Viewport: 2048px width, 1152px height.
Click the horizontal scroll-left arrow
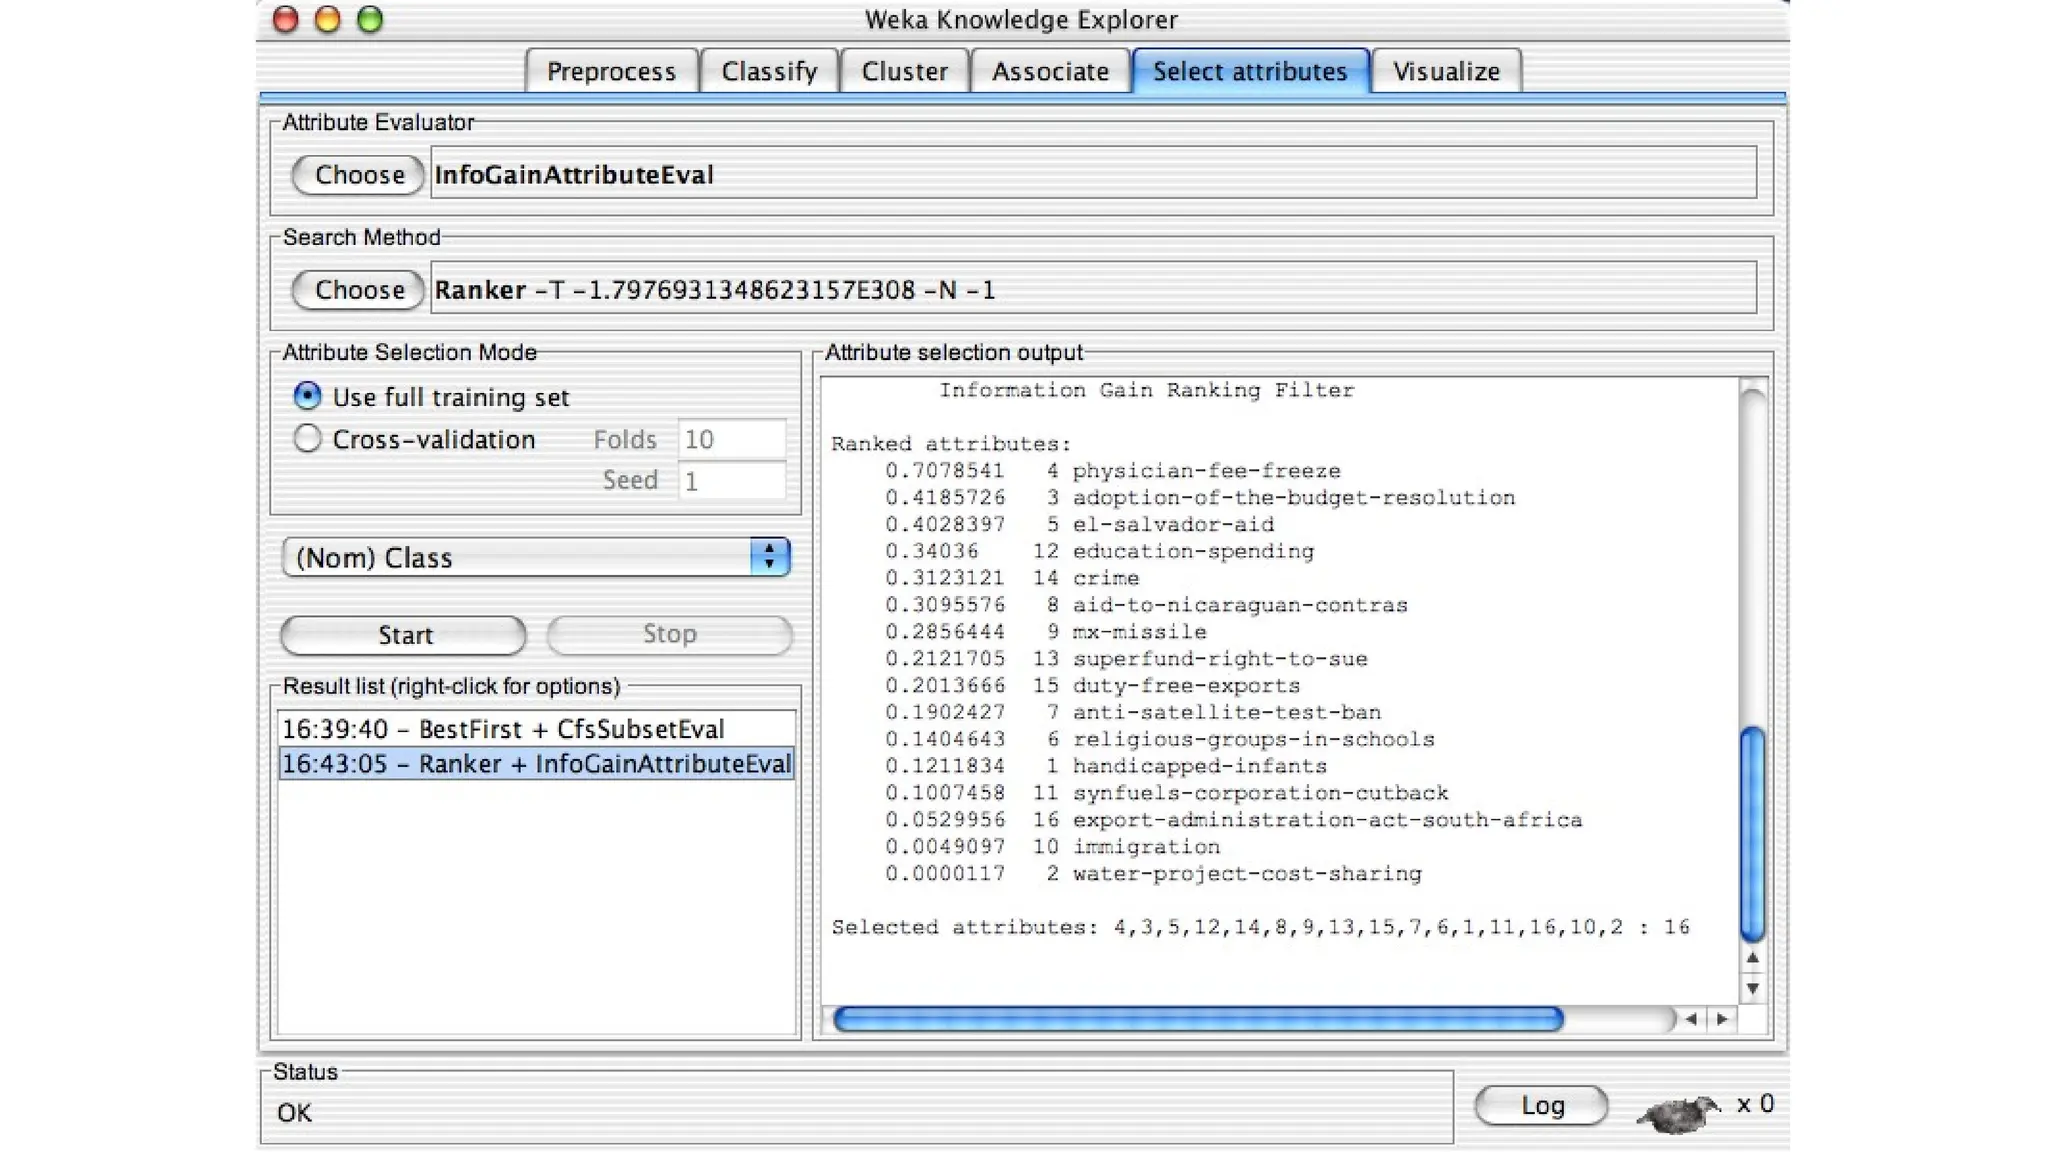(1691, 1019)
